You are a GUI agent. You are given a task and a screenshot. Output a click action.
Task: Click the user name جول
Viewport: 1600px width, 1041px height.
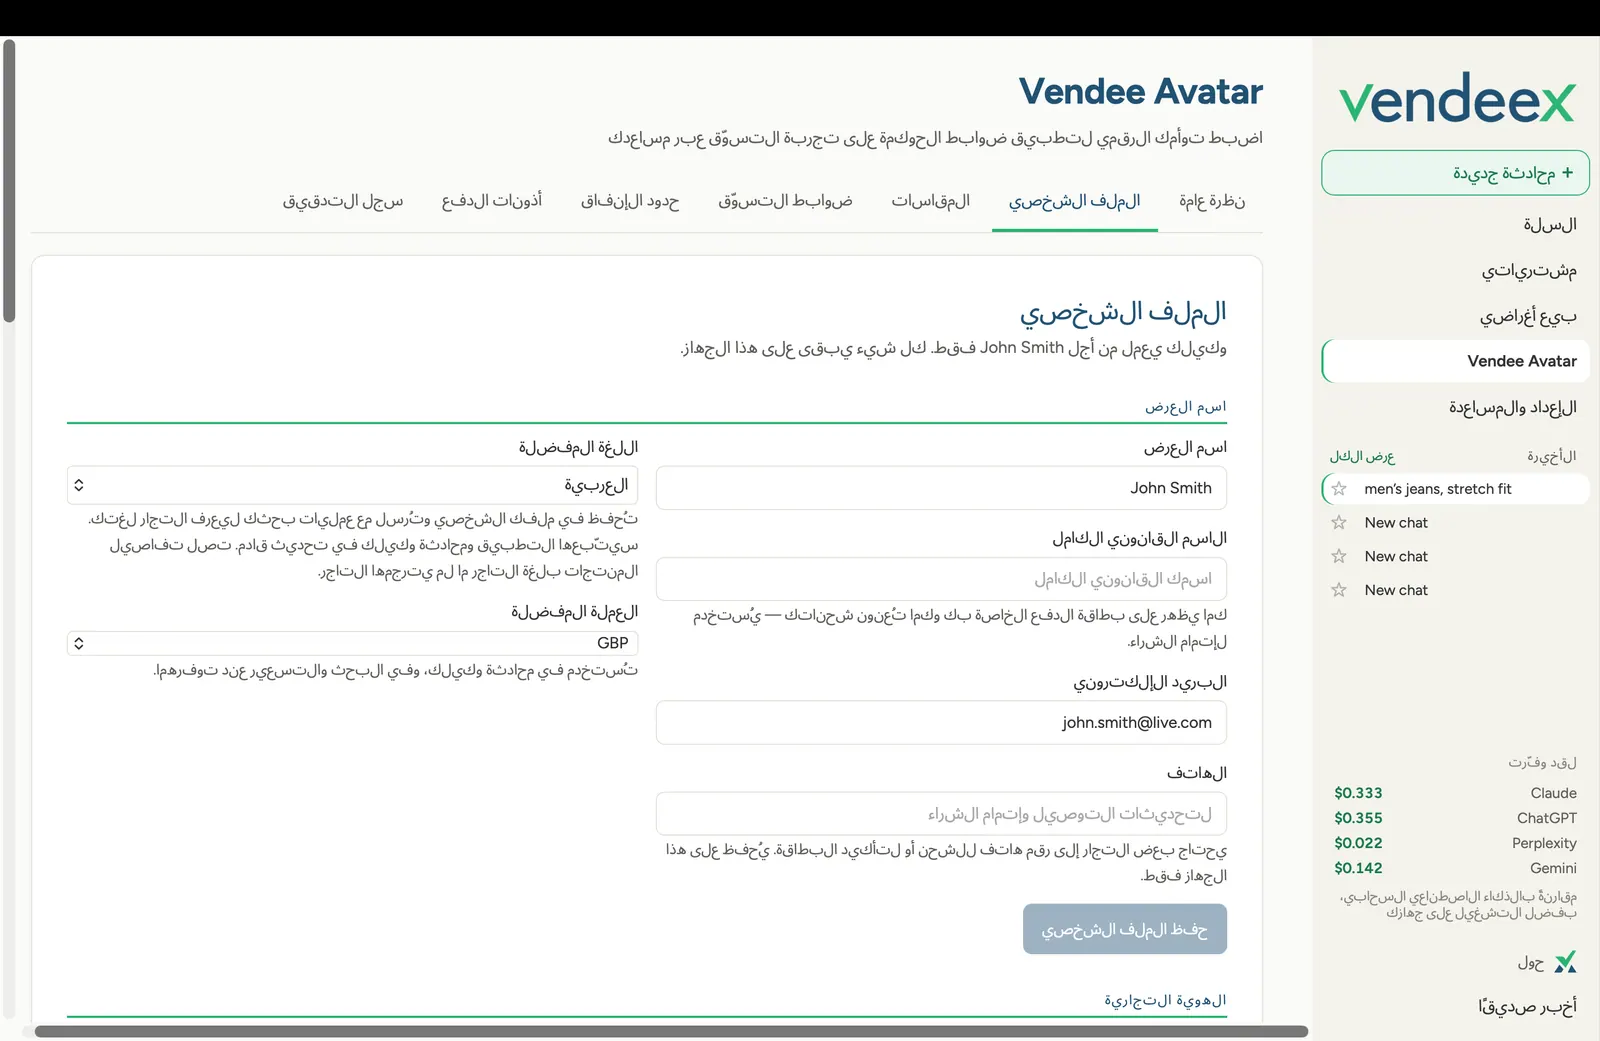(1531, 963)
